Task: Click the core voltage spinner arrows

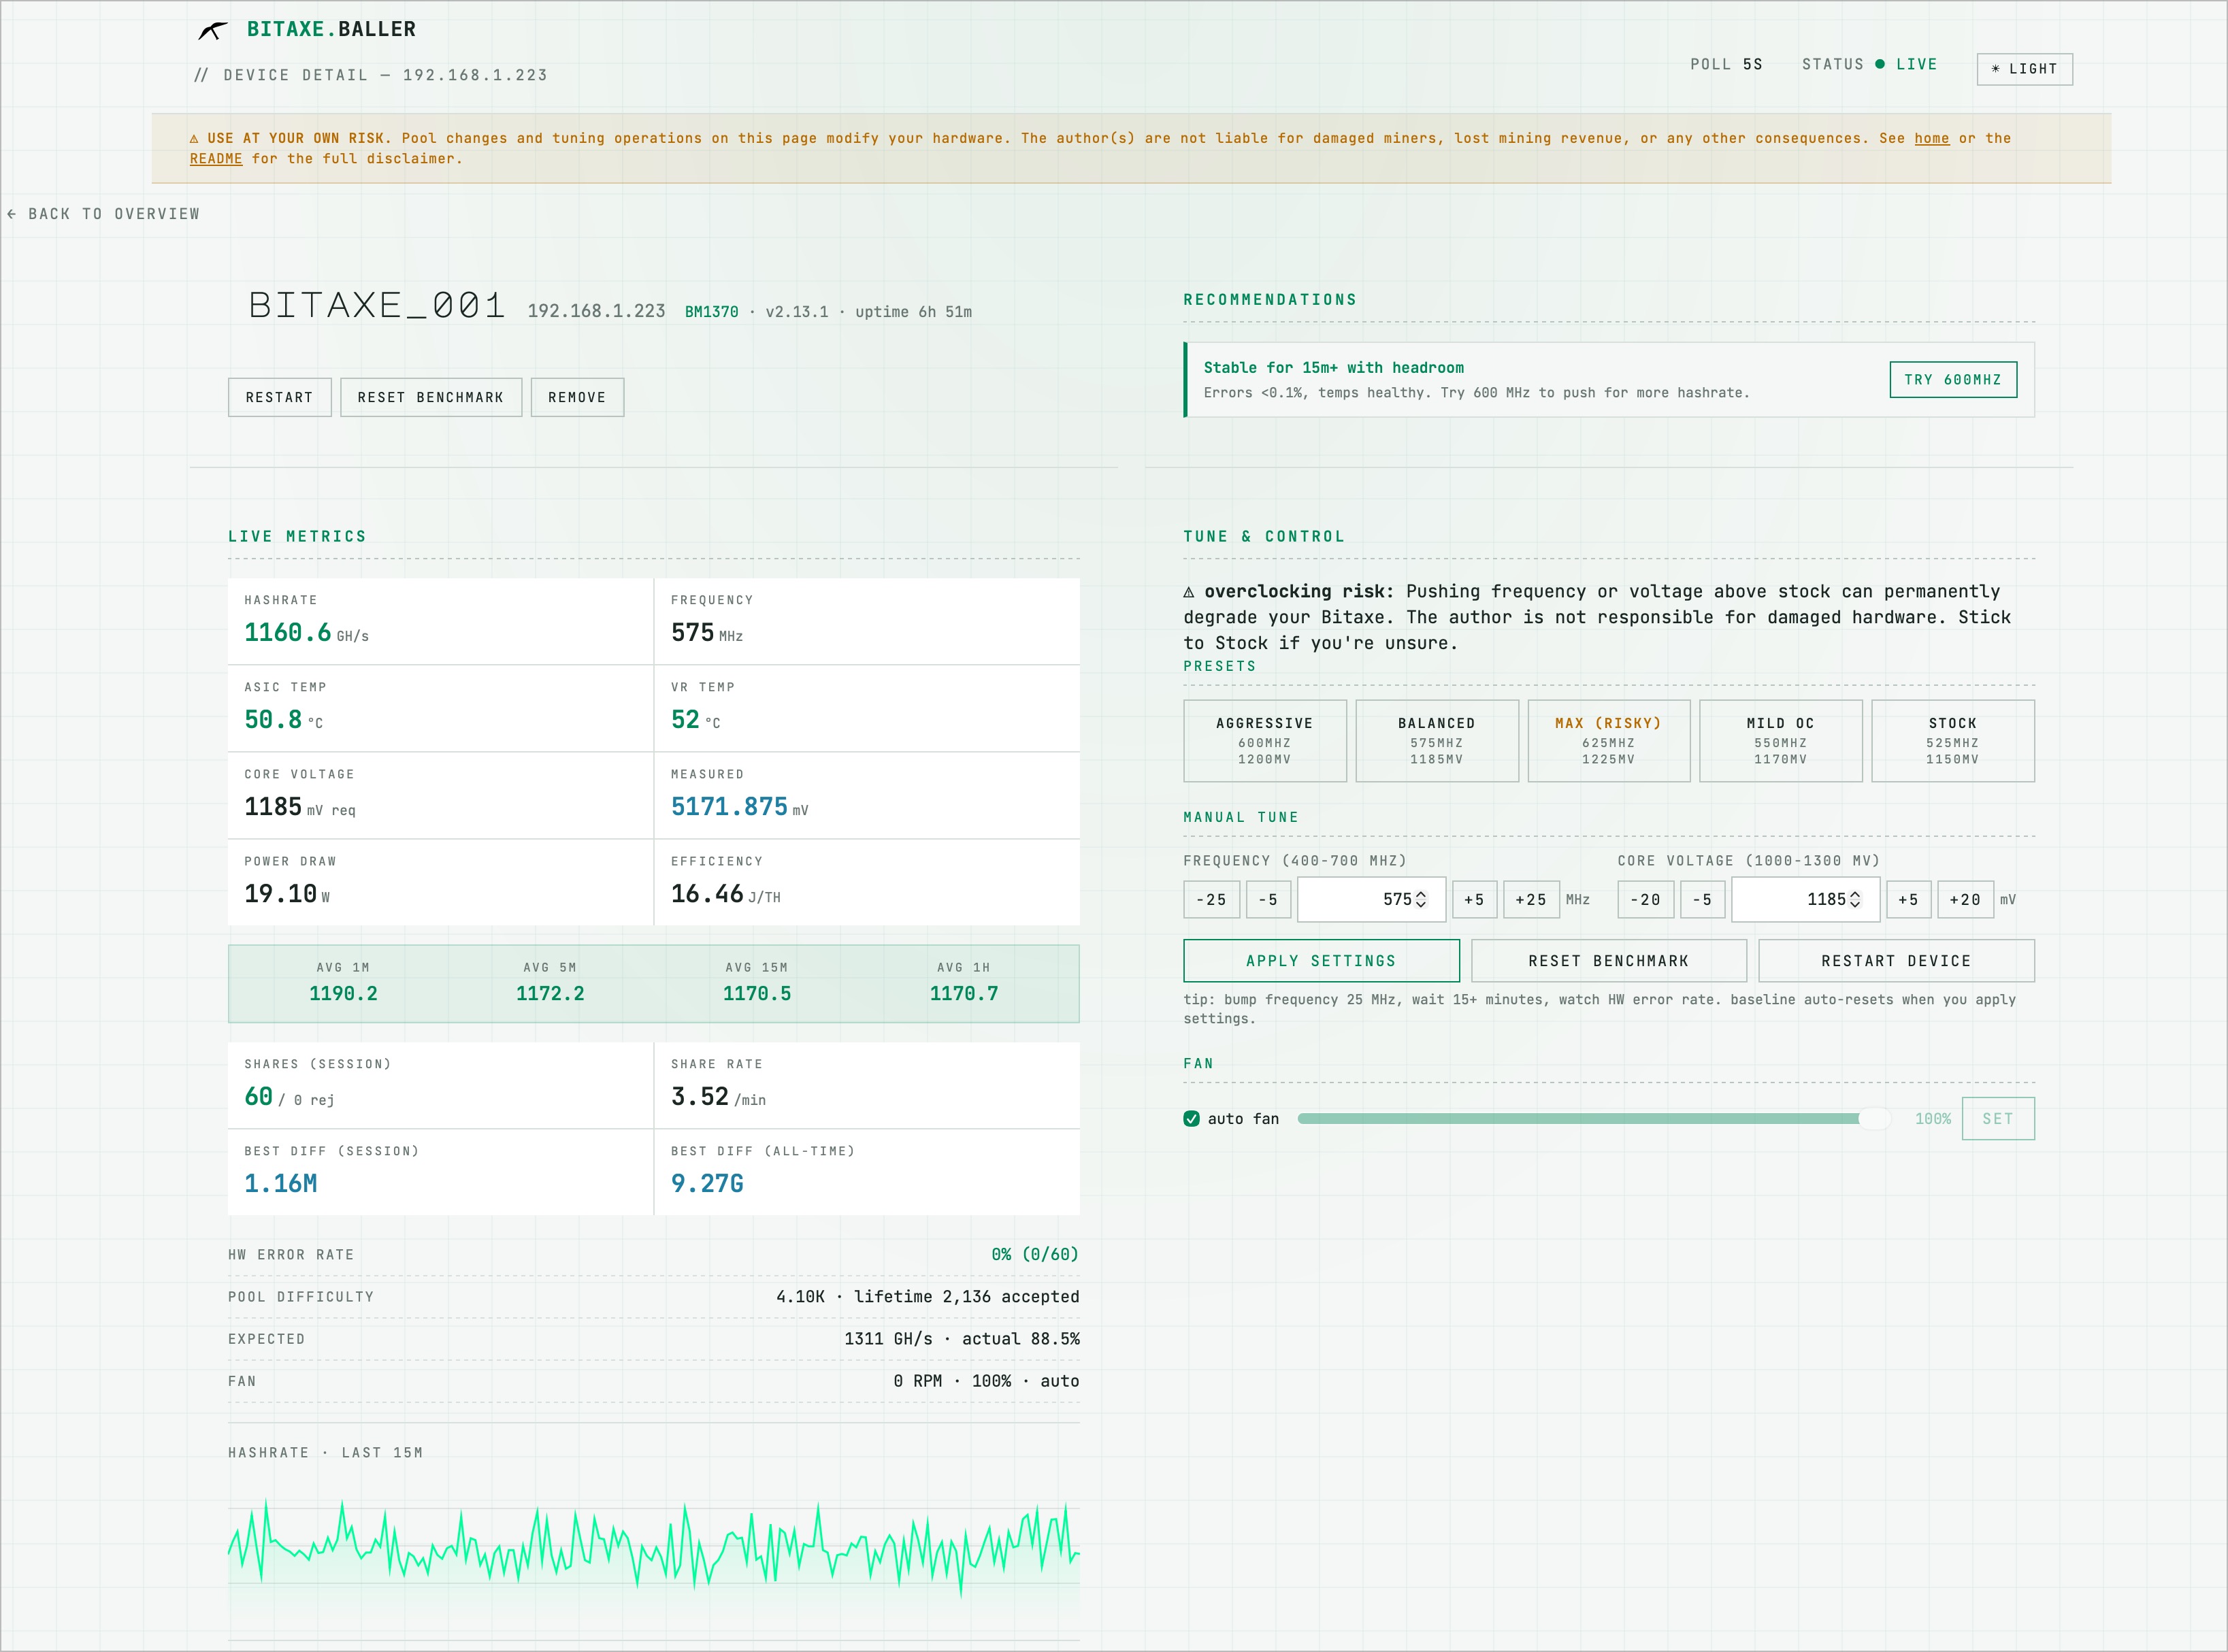Action: click(x=1855, y=899)
